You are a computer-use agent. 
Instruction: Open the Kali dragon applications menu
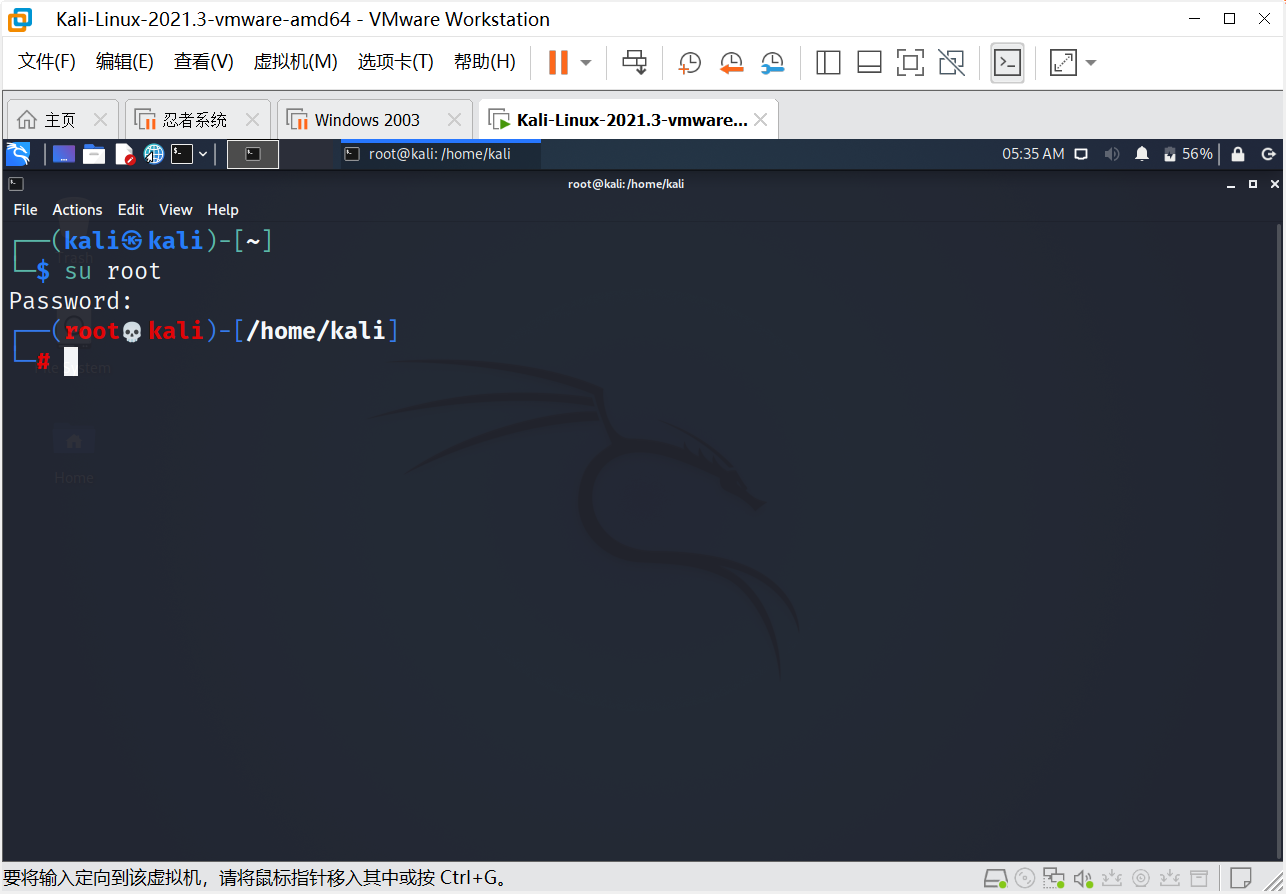(x=18, y=154)
